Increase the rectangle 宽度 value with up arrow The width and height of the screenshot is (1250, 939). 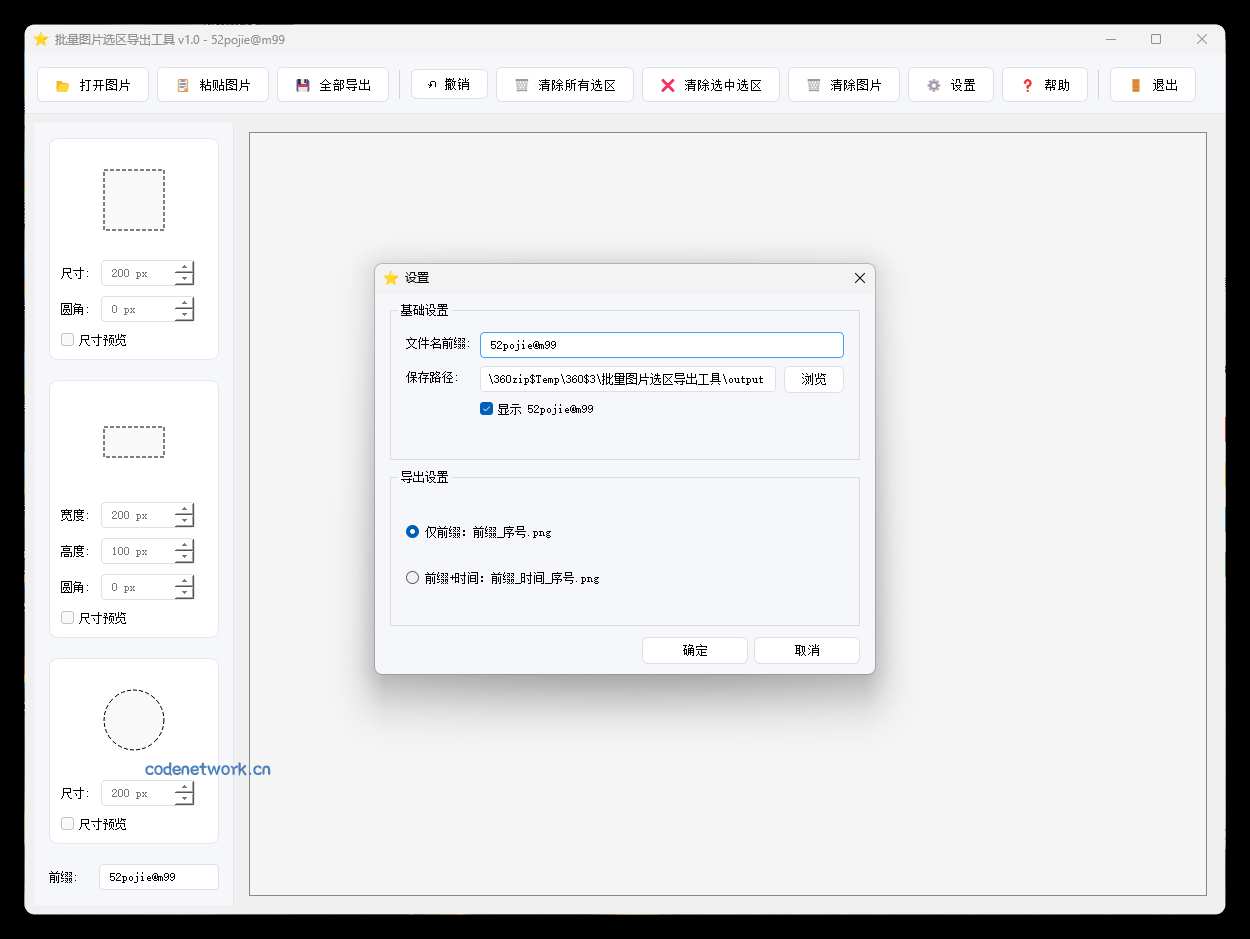184,510
